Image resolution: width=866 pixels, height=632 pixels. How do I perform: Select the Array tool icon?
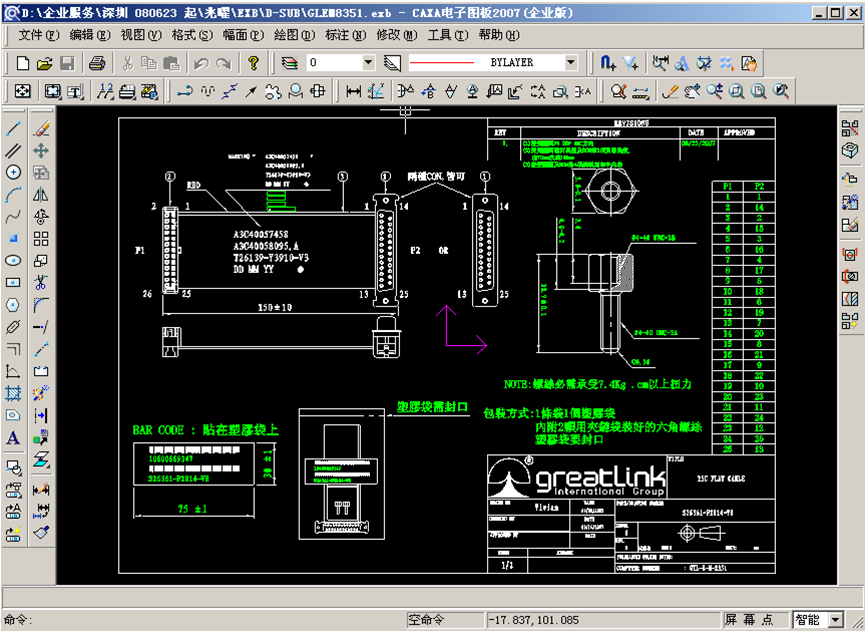click(x=41, y=239)
